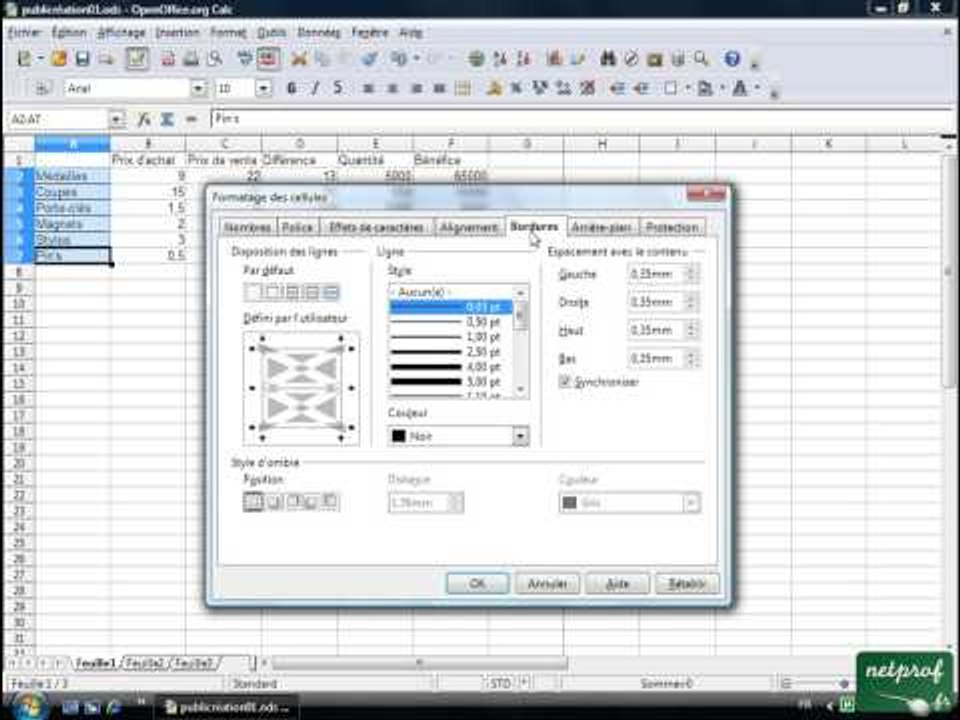The width and height of the screenshot is (960, 720).
Task: Click the Page preview magnifier icon
Action: pos(215,59)
